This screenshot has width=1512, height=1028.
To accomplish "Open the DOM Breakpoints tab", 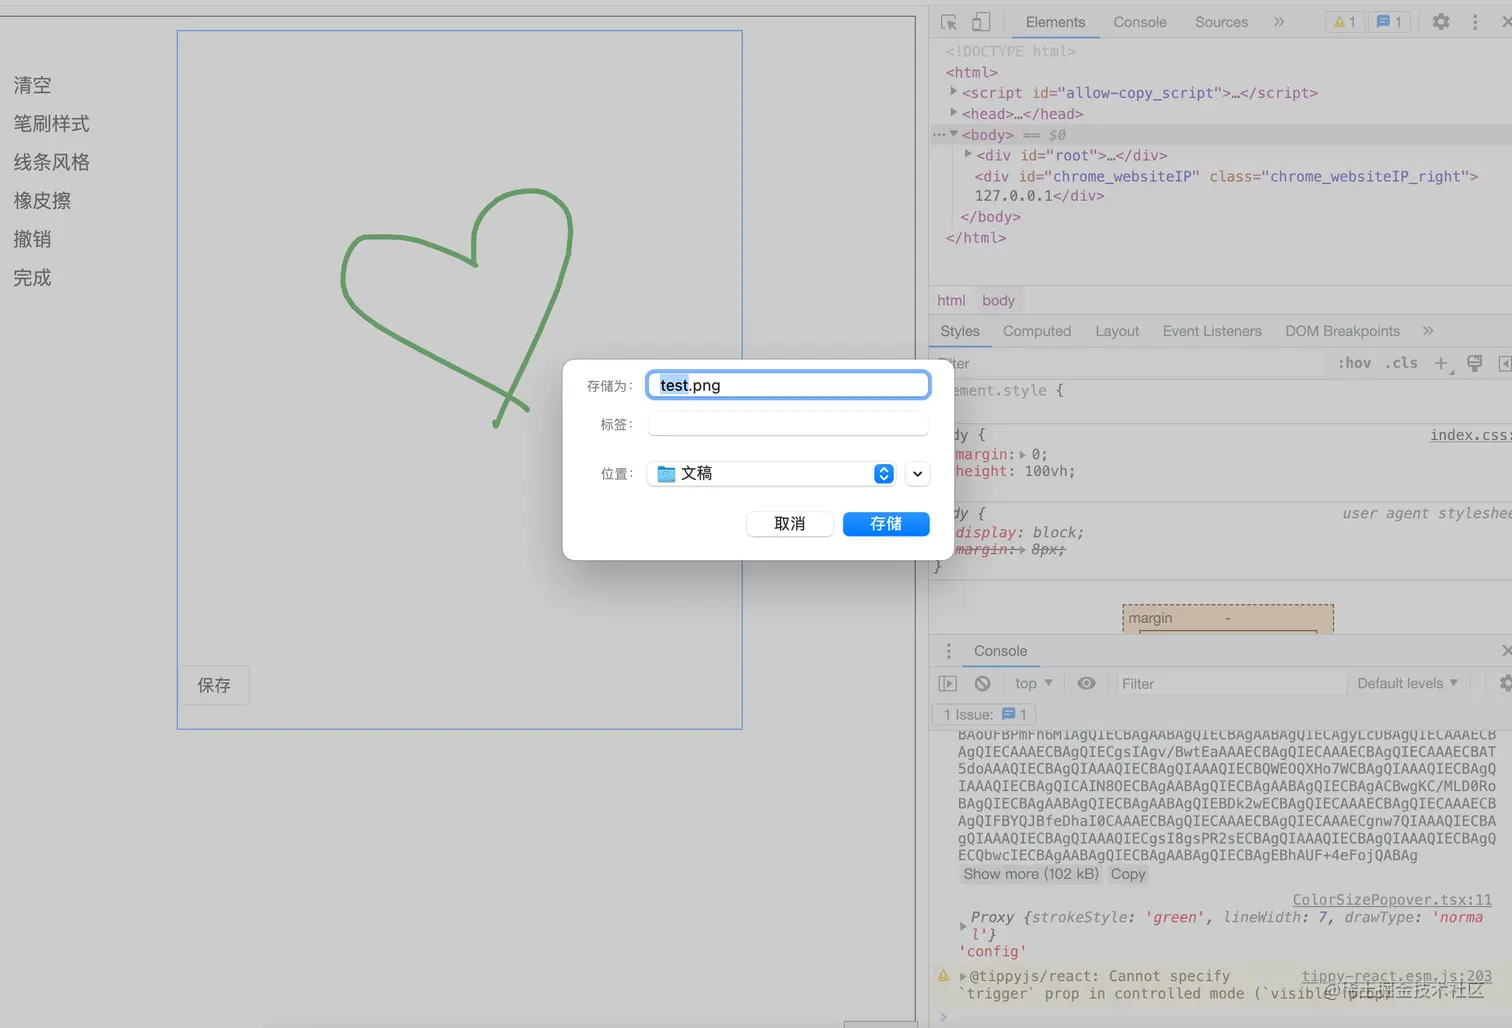I will click(1342, 331).
